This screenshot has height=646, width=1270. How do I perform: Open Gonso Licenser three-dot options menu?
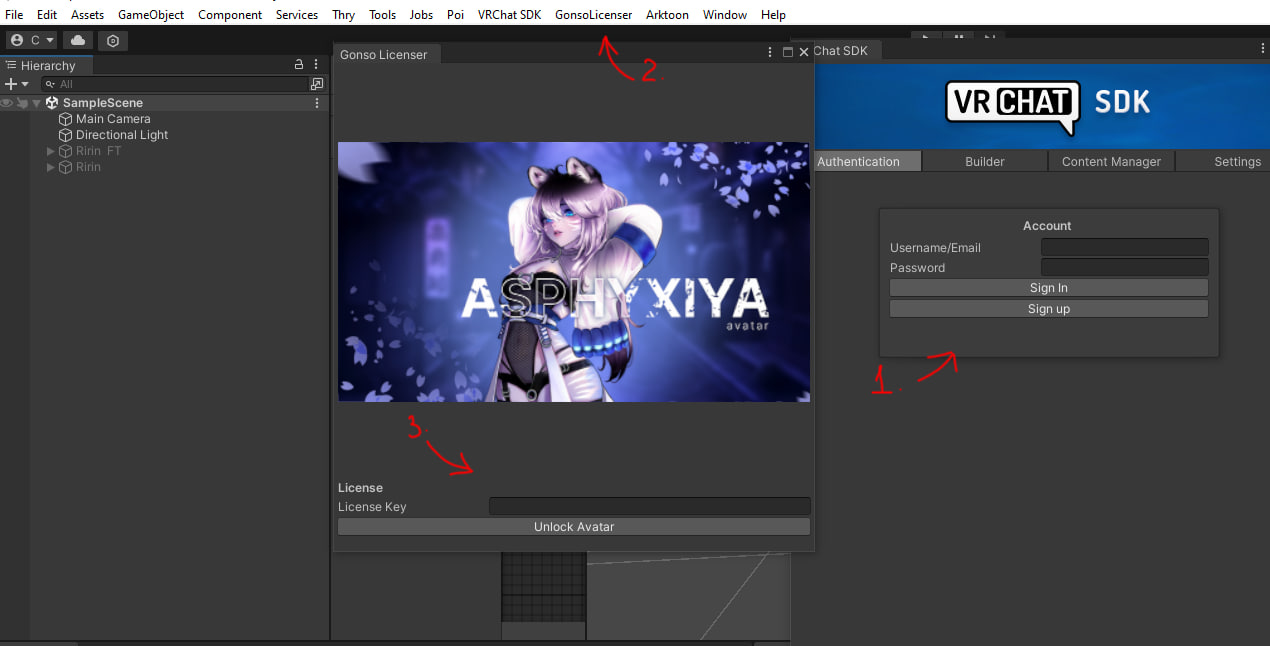point(769,52)
